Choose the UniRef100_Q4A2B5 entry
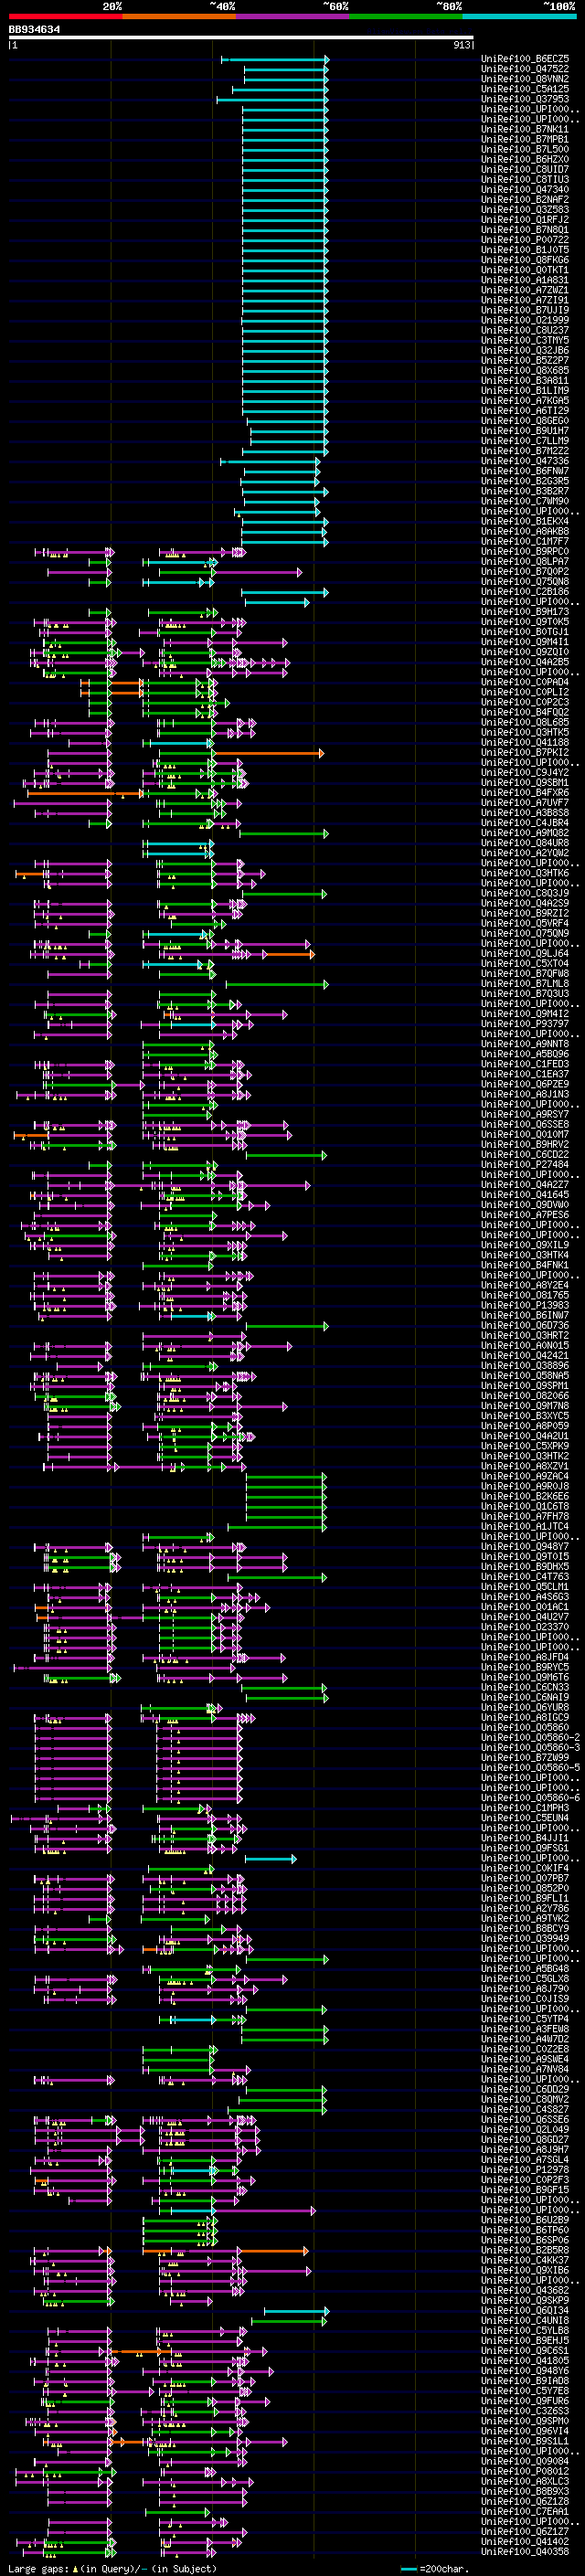Screen dimensions: 585x2576 pos(525,662)
